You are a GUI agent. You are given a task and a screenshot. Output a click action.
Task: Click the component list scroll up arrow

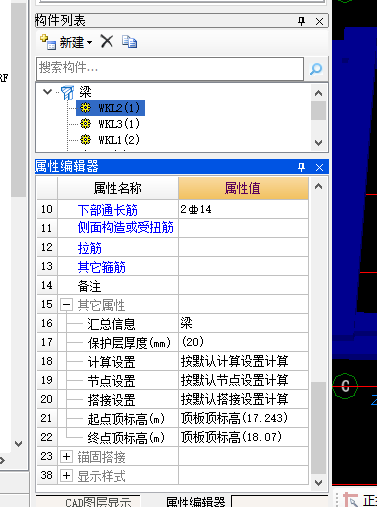(x=318, y=93)
